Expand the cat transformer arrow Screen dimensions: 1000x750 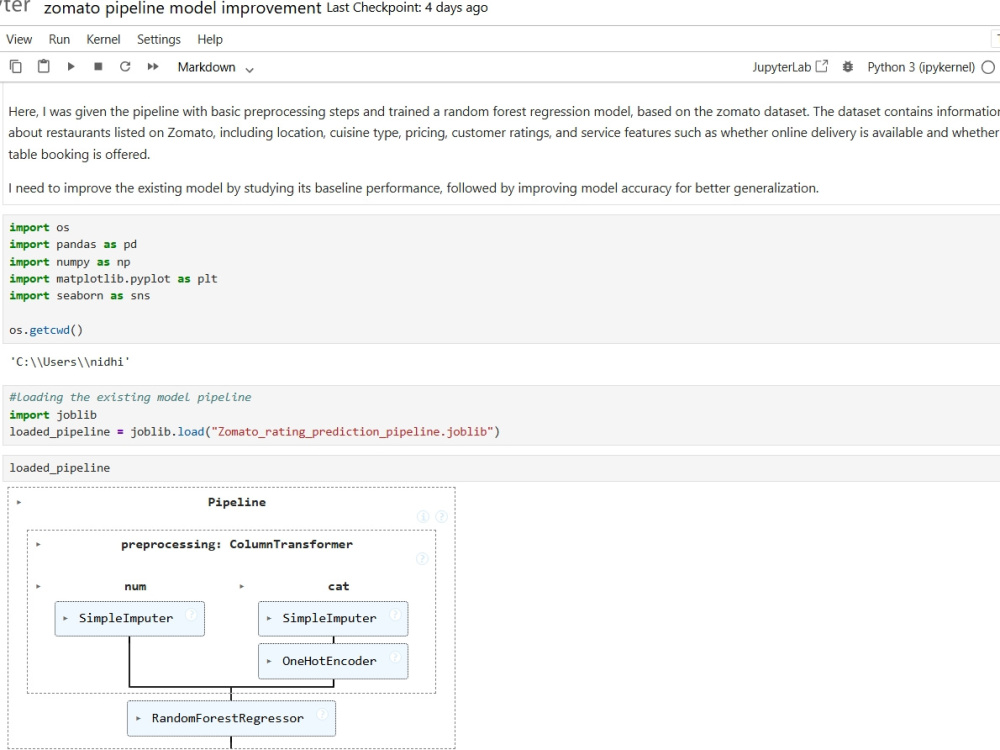241,586
